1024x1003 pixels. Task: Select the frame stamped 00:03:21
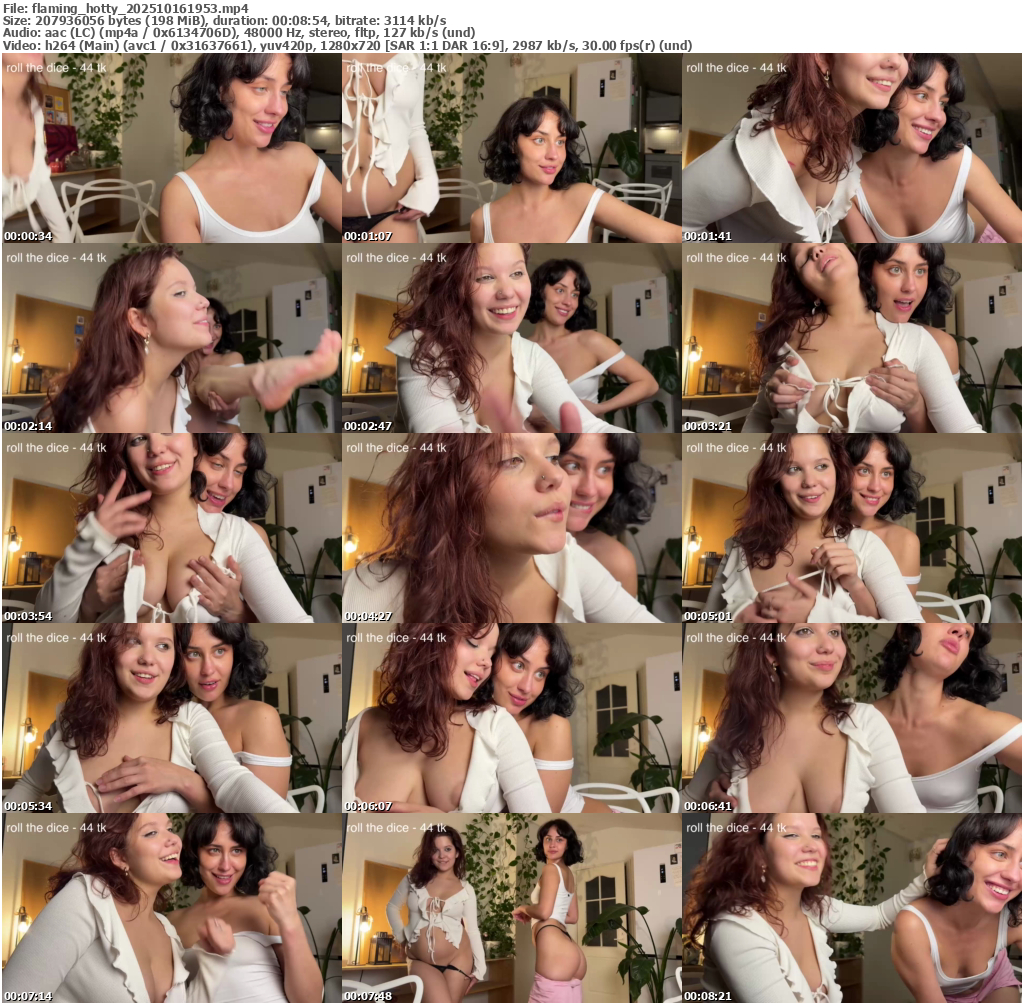click(x=852, y=338)
